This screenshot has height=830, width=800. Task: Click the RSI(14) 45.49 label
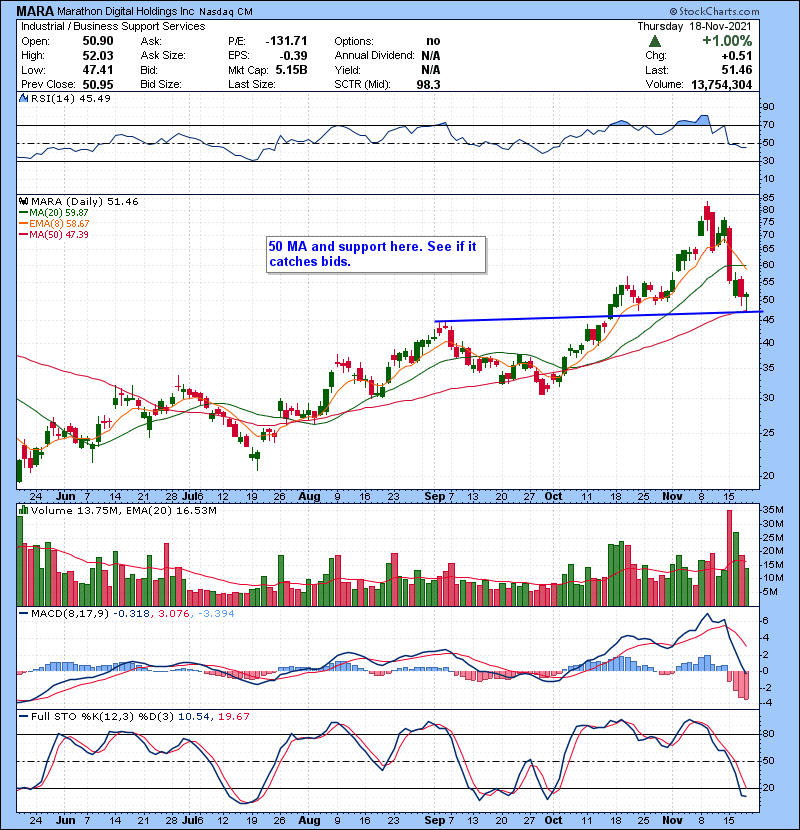(x=71, y=98)
